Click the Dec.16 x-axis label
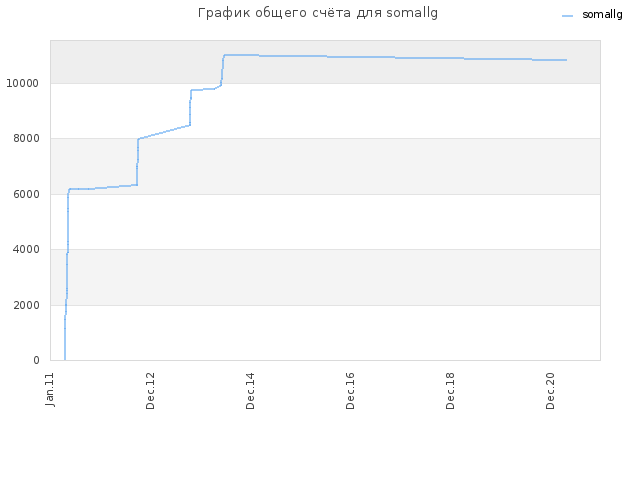The width and height of the screenshot is (640, 480). 350,391
